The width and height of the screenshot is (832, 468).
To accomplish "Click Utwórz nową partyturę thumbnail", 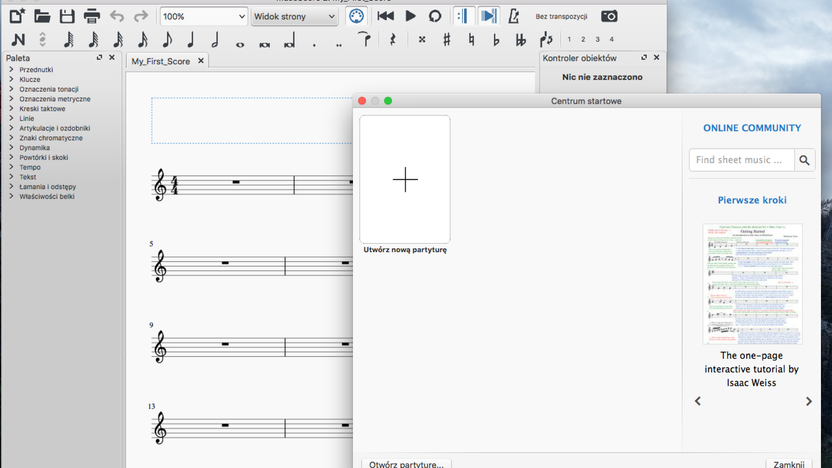I will click(x=405, y=179).
